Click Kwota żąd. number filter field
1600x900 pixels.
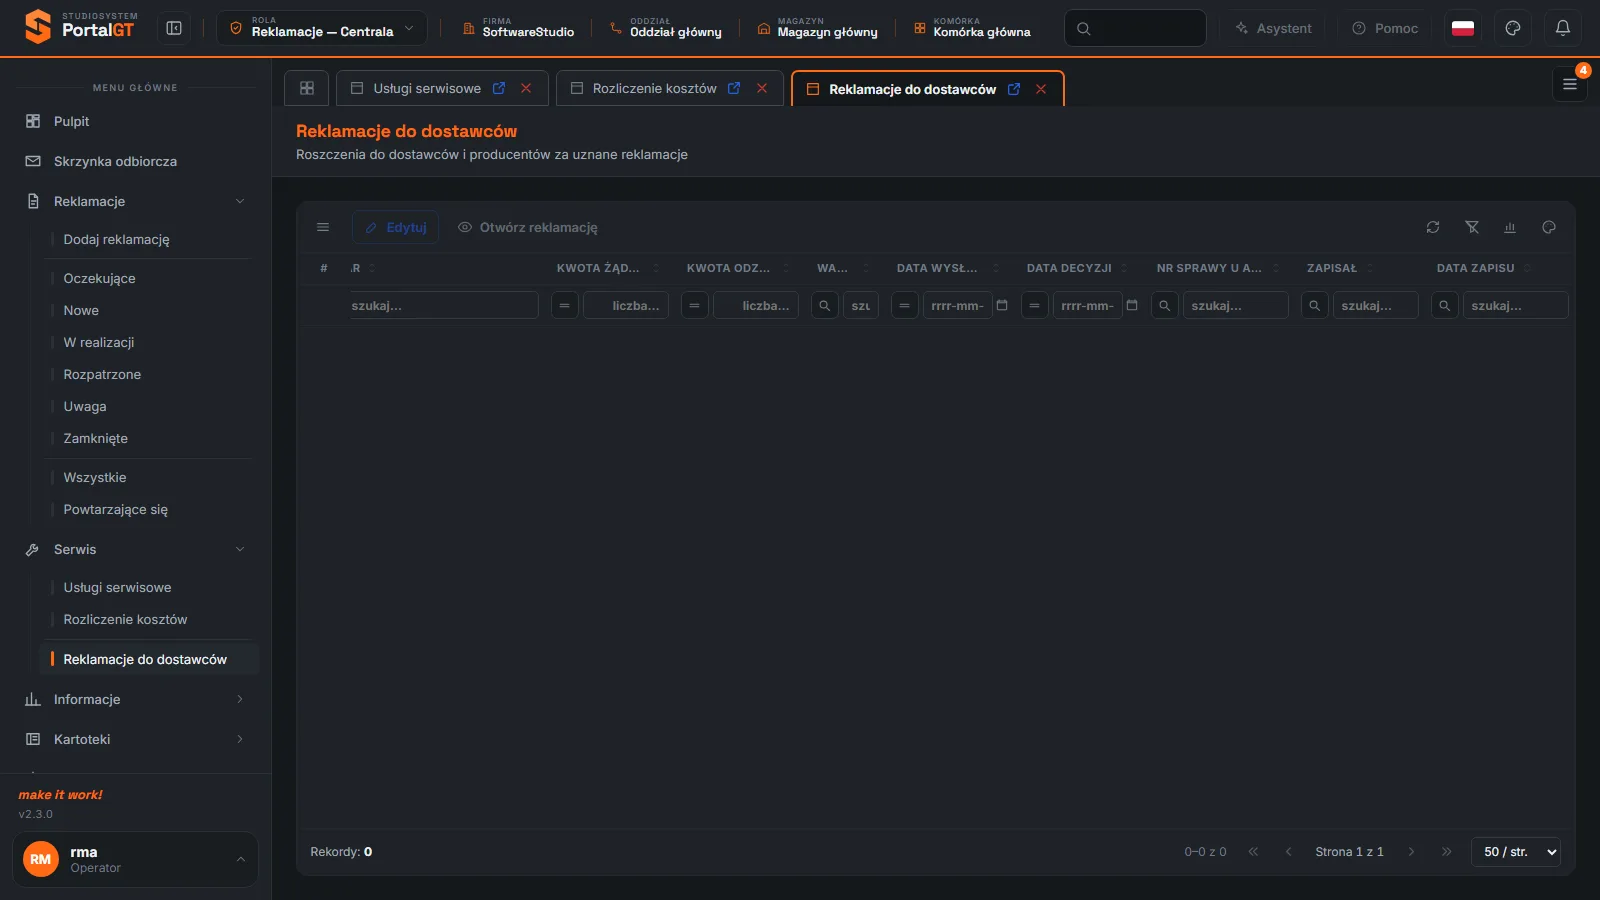626,305
